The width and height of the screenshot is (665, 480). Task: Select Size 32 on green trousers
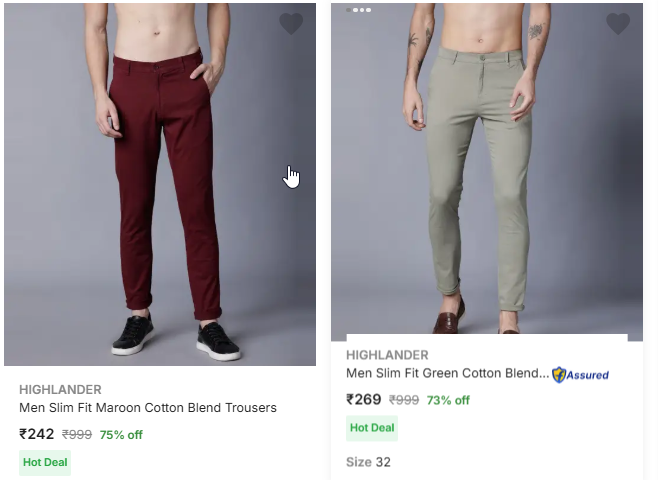(369, 462)
